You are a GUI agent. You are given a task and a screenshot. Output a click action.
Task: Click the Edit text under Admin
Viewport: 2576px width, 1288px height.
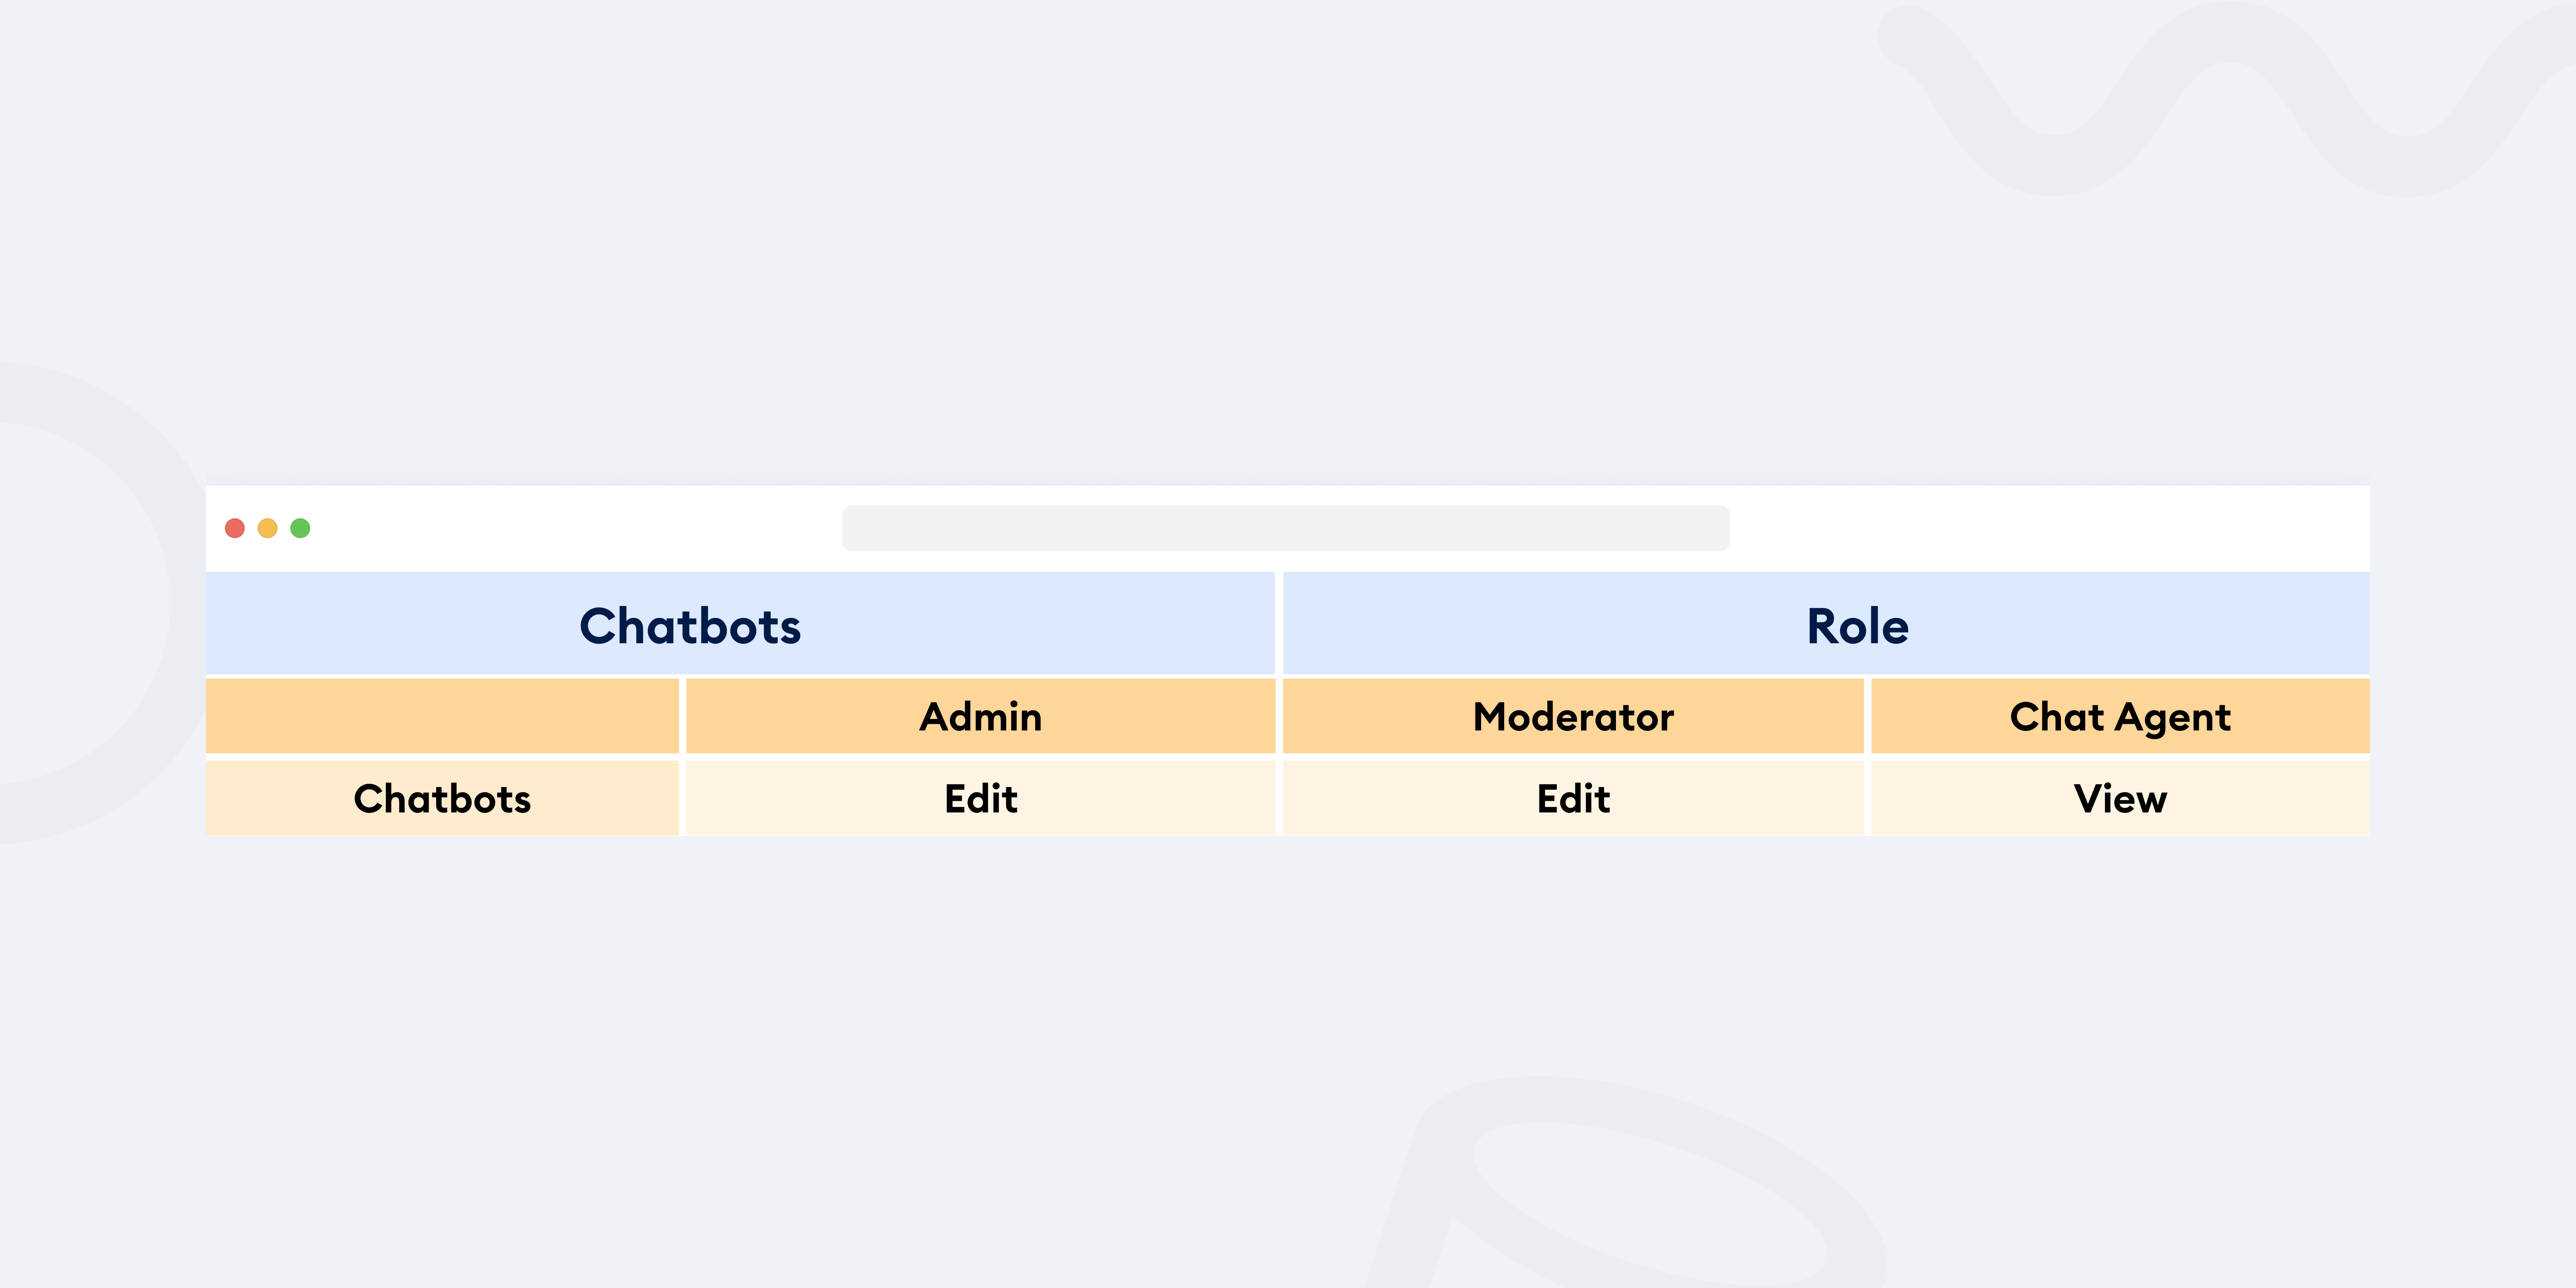(980, 798)
